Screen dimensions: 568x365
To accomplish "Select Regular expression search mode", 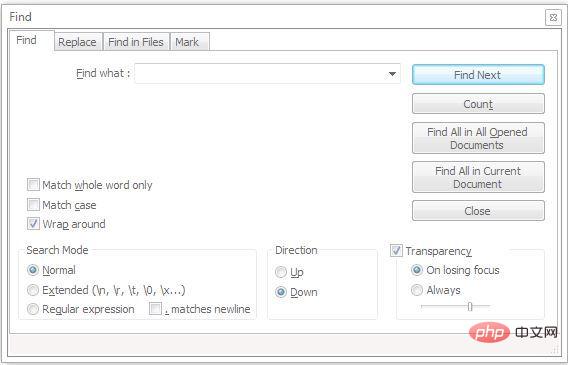I will pyautogui.click(x=33, y=309).
